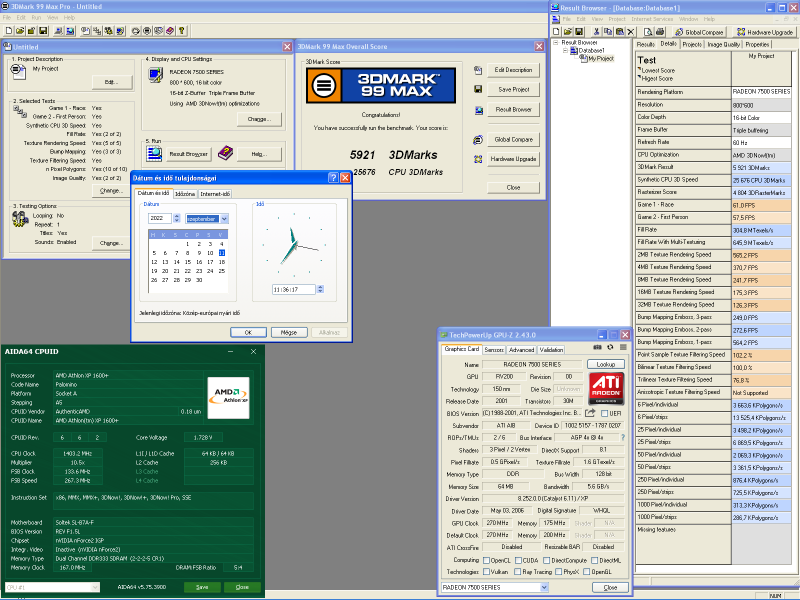Open the Run menu in 3DMark 99 Max
Screen dimensions: 800x600
pos(36,17)
